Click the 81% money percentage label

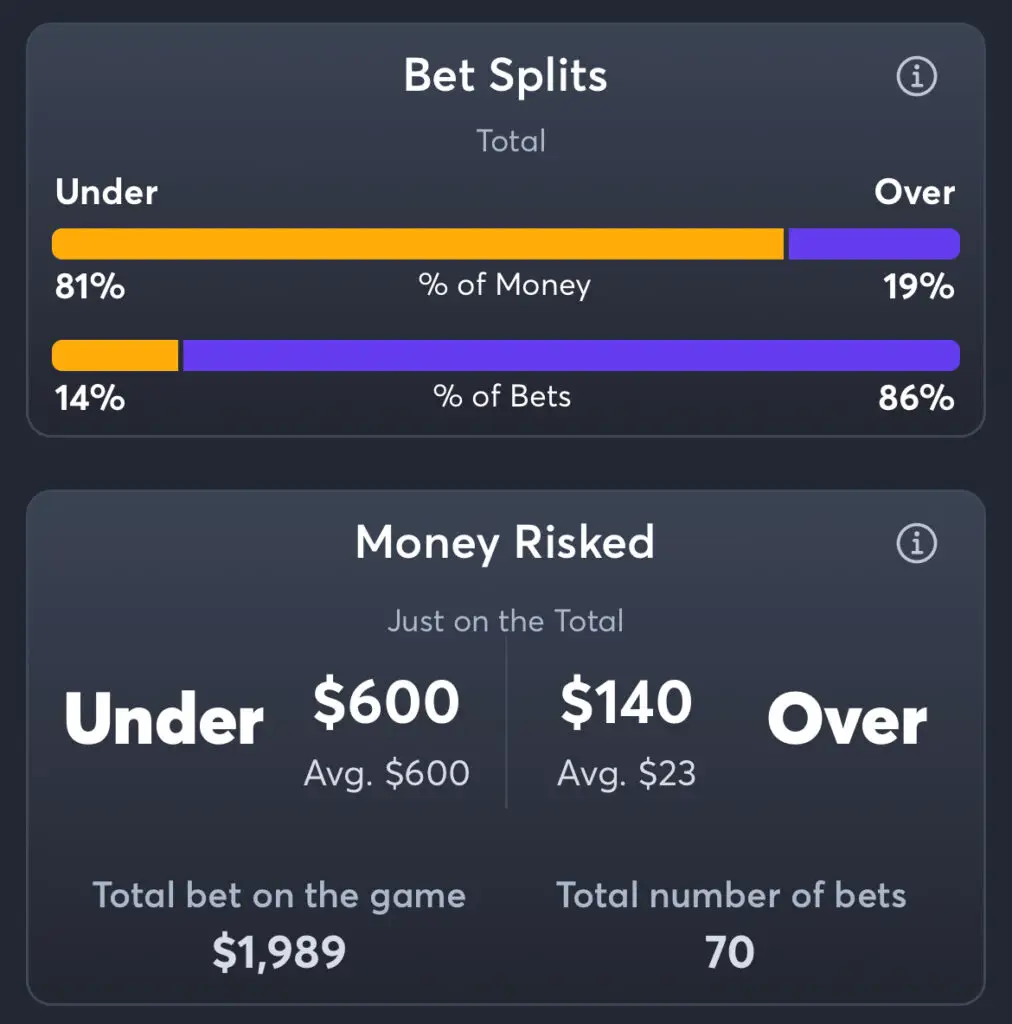[90, 286]
